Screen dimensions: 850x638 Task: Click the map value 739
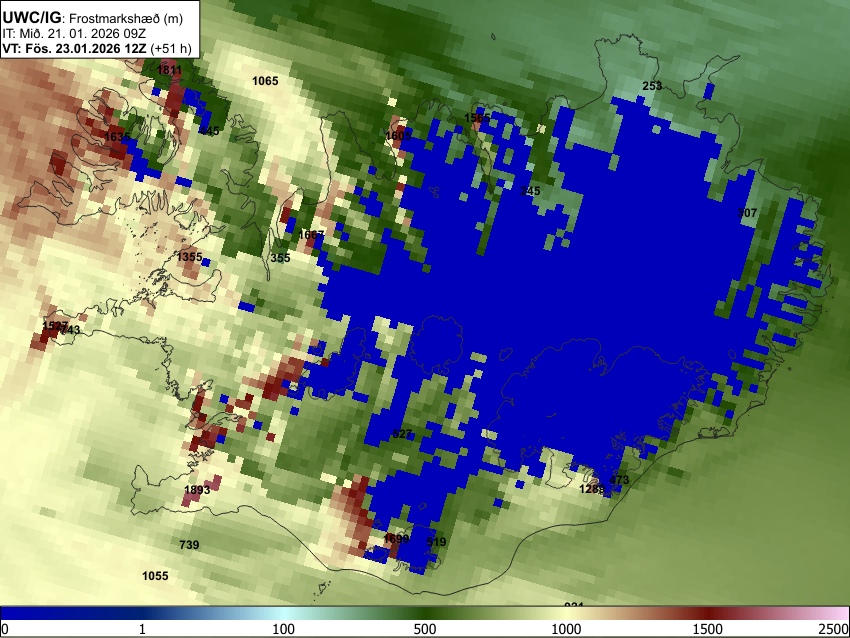pos(189,545)
